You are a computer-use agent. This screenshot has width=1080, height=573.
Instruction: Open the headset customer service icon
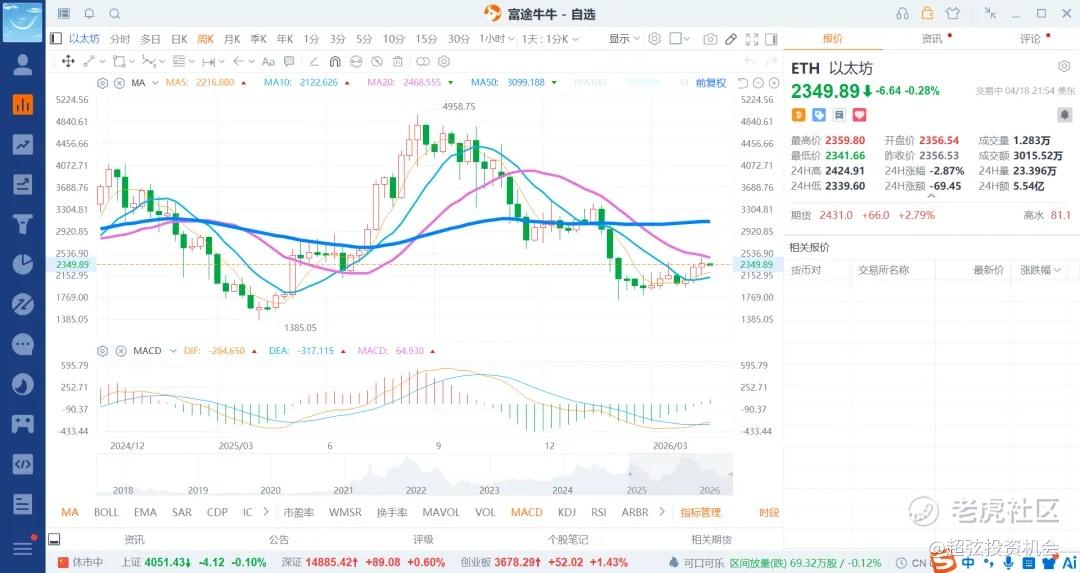pos(902,14)
